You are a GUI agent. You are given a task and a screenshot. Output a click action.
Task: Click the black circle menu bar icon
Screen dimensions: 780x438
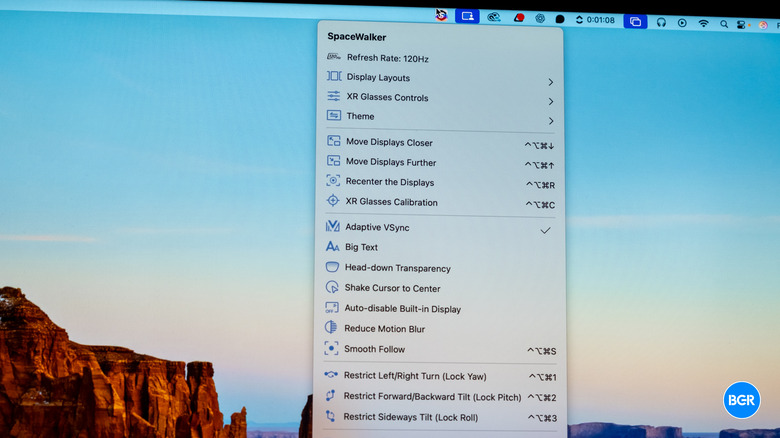(560, 19)
